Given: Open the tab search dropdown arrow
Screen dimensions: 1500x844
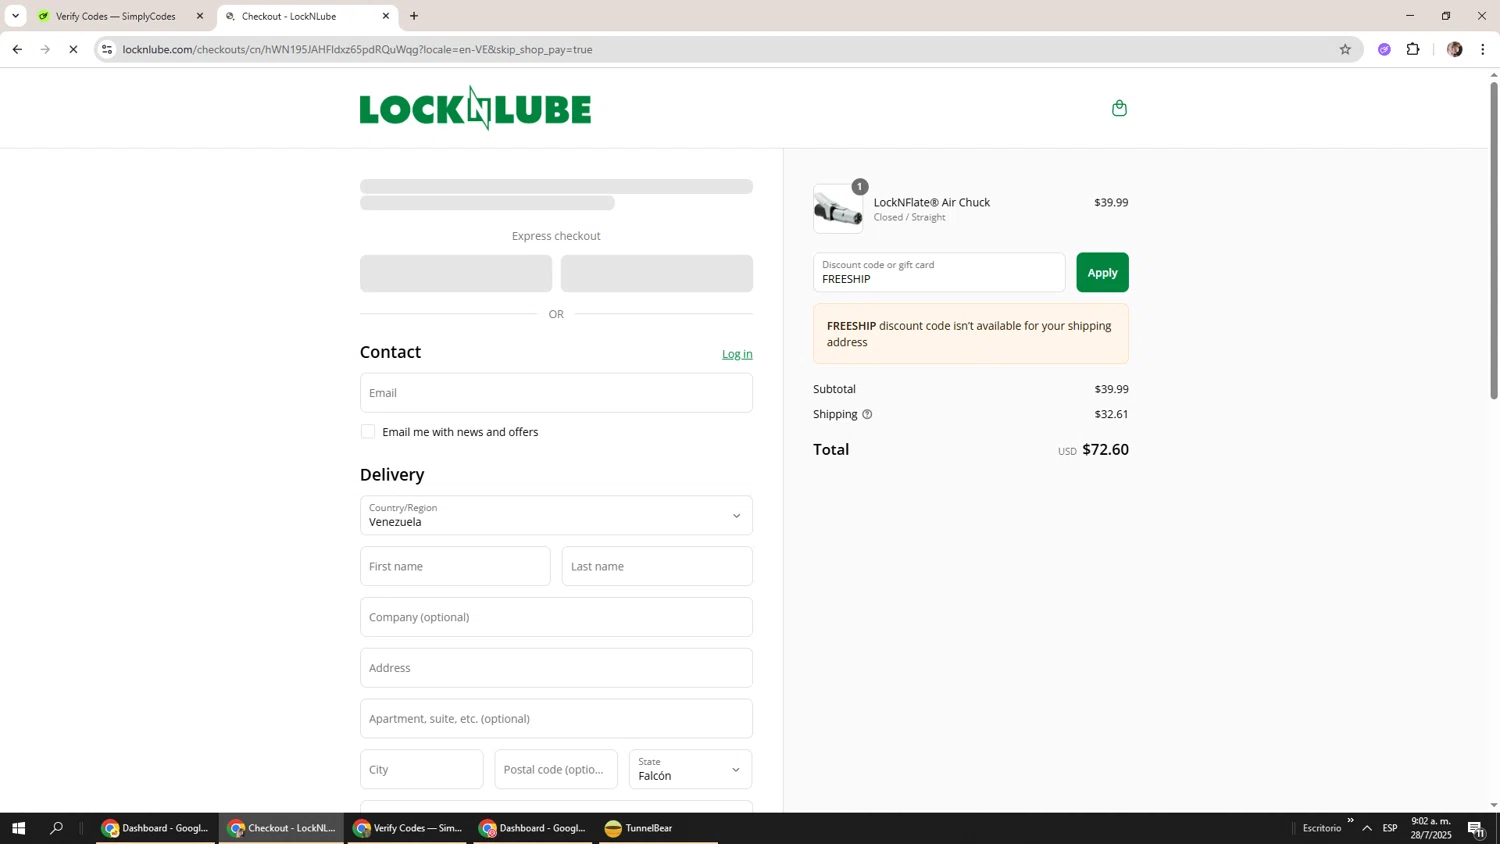Looking at the screenshot, I should tap(15, 16).
